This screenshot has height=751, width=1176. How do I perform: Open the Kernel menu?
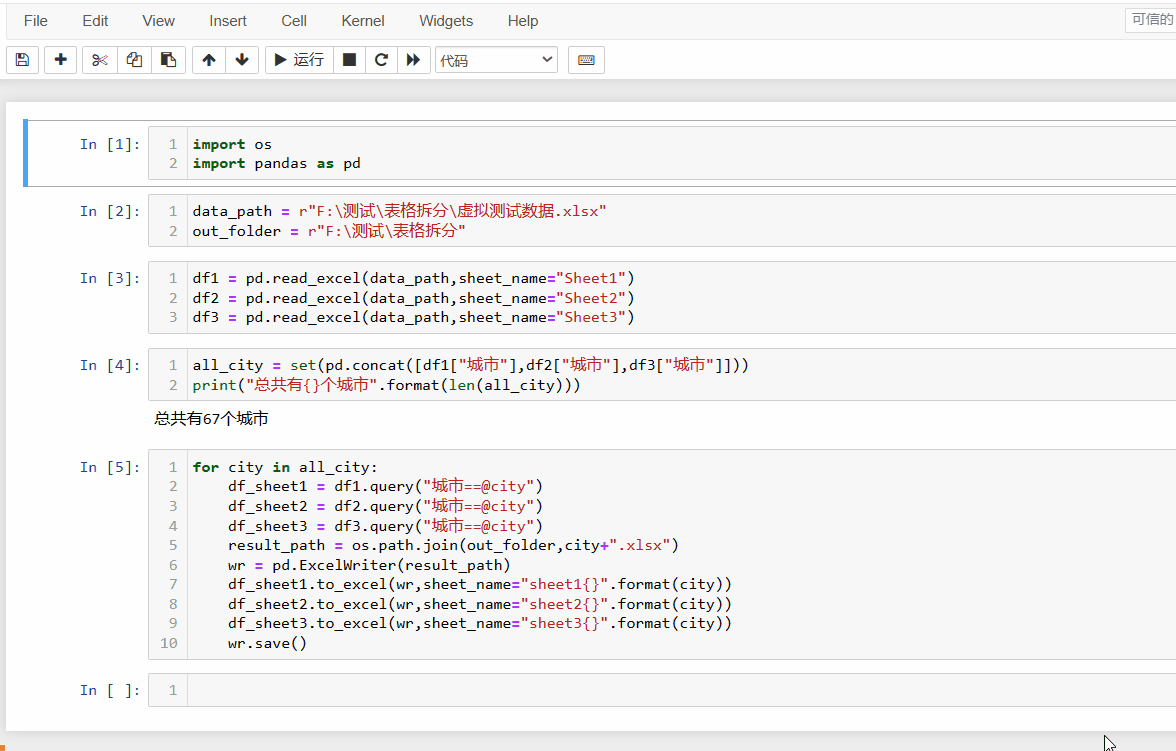tap(363, 21)
